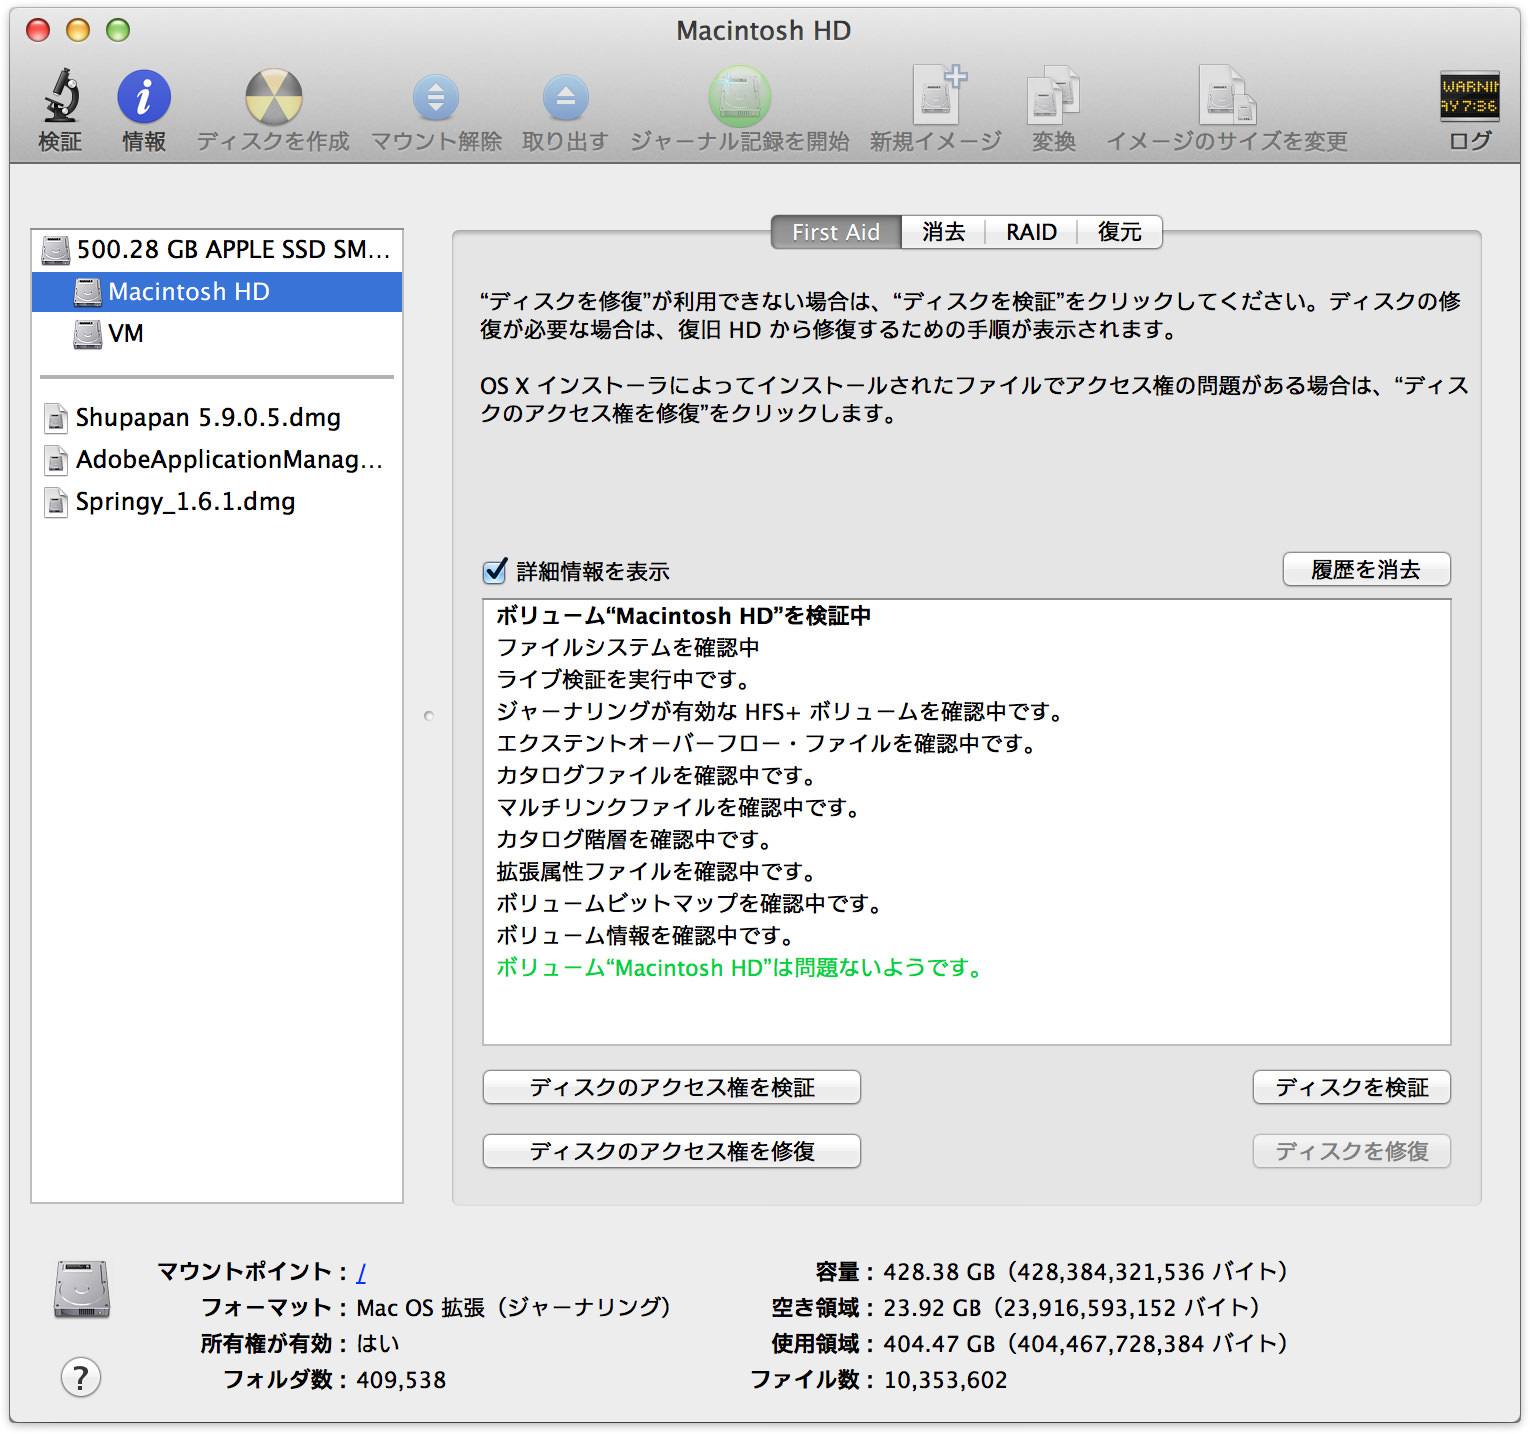Select Springy_1.6.1.dmg disk image
This screenshot has height=1434, width=1530.
217,501
